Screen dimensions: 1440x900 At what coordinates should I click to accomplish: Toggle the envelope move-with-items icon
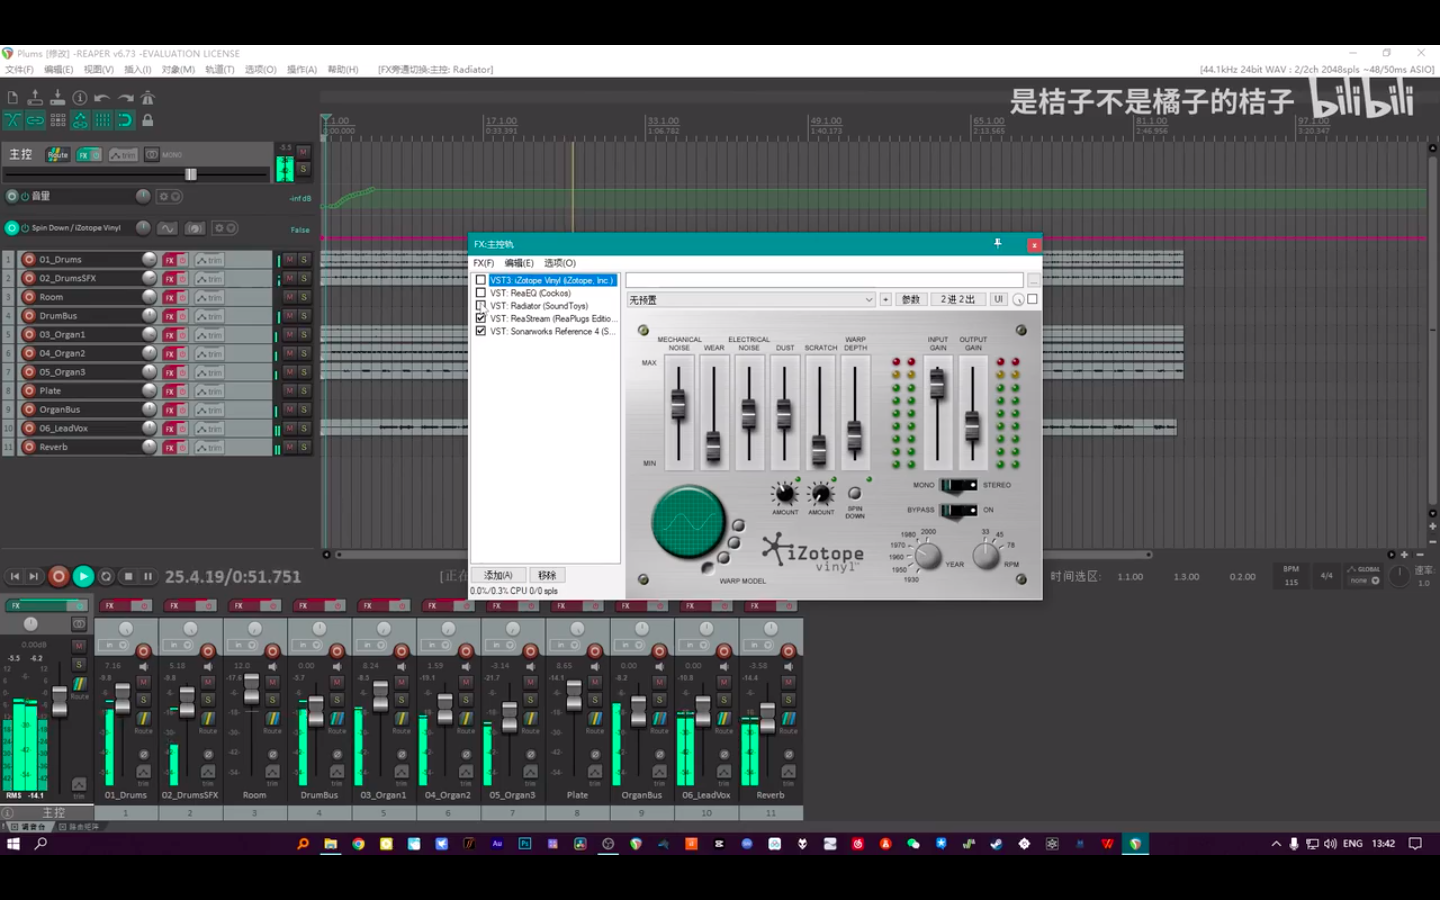pos(80,120)
